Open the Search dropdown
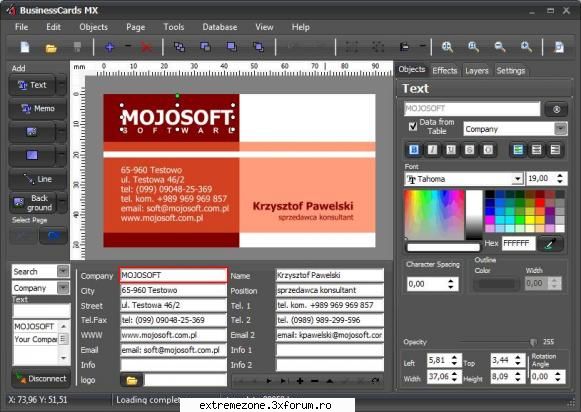This screenshot has height=412, width=581. click(x=63, y=271)
